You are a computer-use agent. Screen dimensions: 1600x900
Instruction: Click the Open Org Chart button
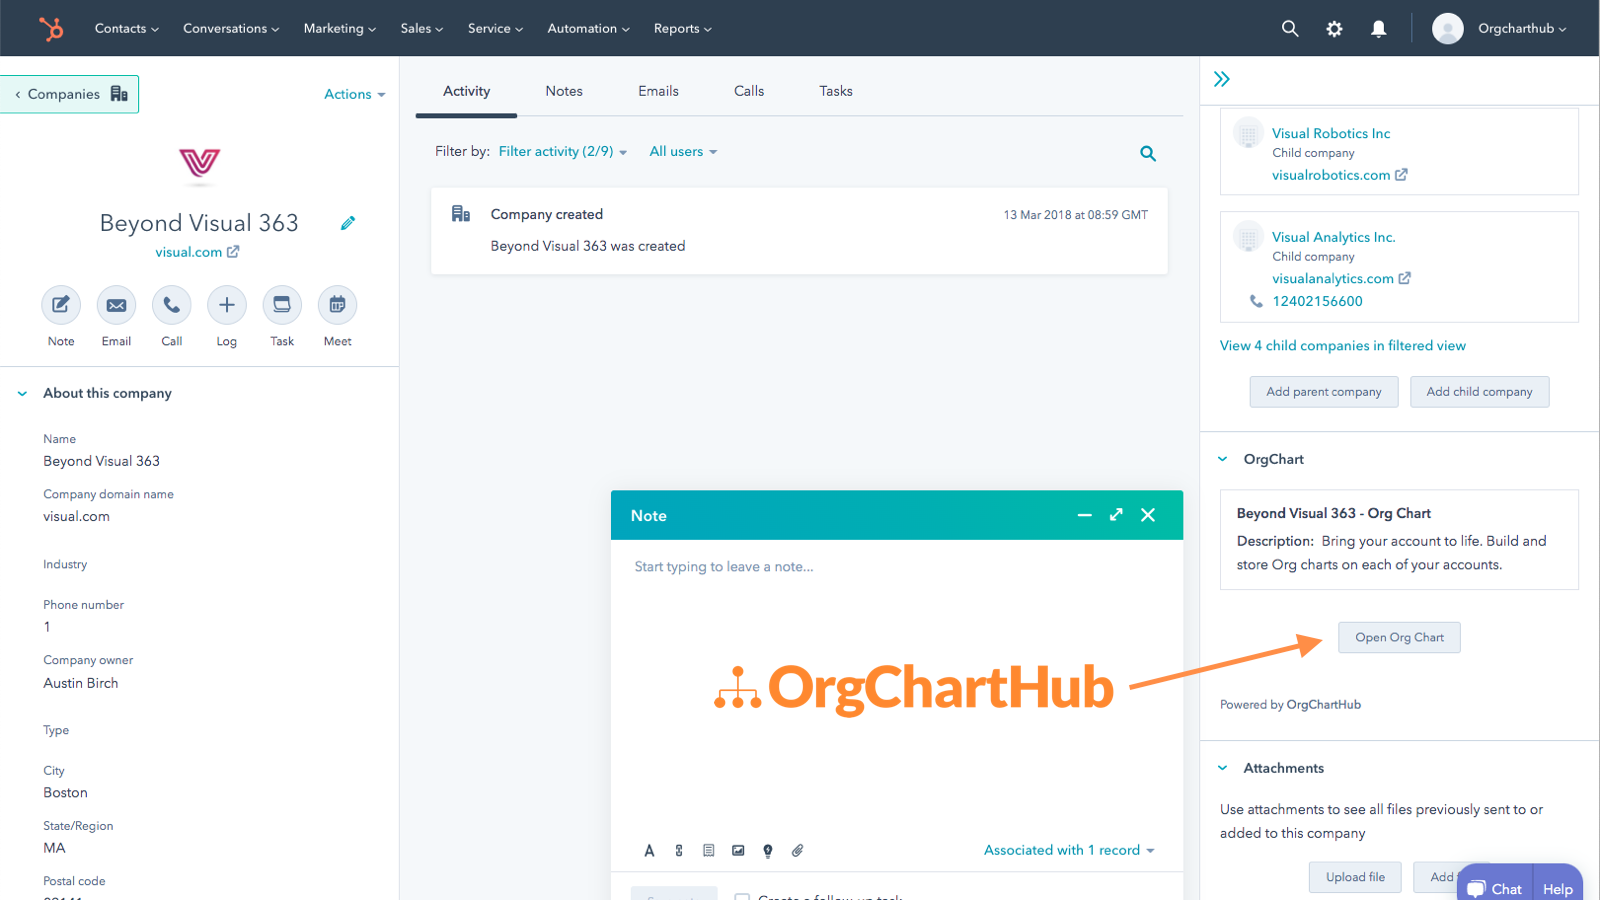click(x=1398, y=637)
